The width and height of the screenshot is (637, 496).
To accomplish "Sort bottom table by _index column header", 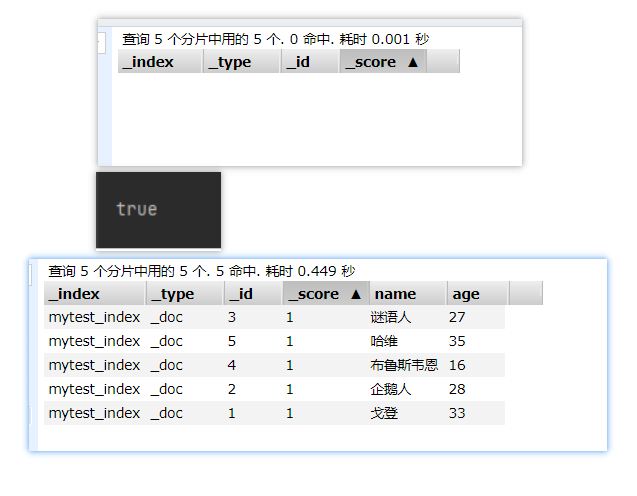I will point(94,293).
